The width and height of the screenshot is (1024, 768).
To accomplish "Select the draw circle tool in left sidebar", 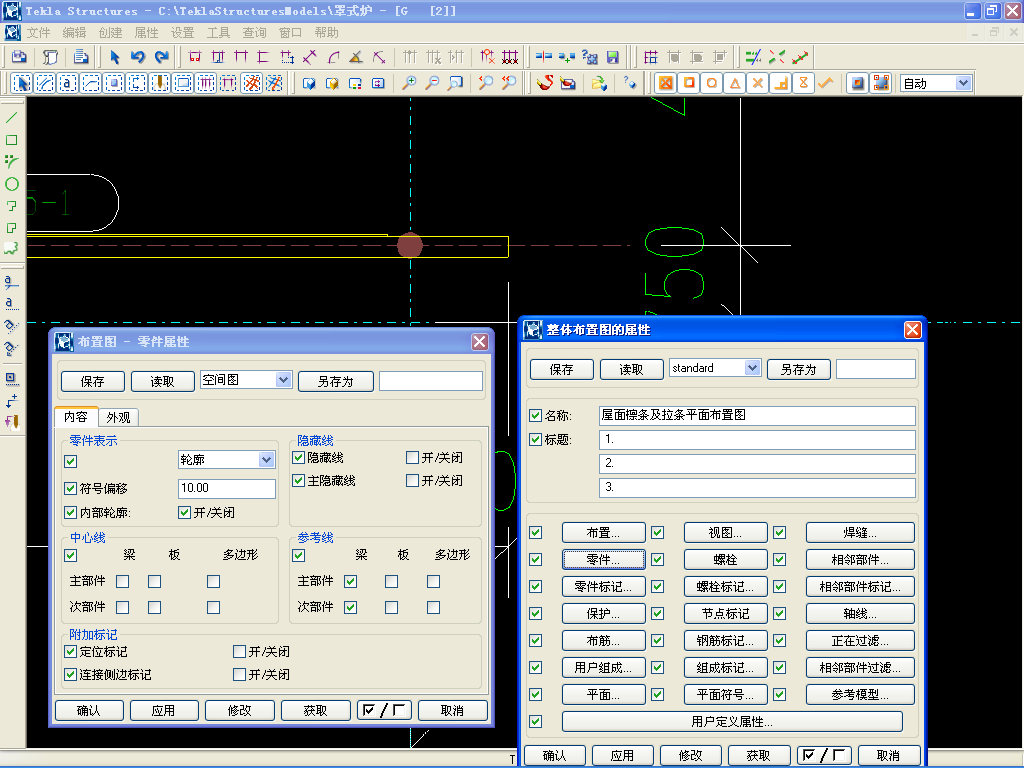I will pos(11,184).
